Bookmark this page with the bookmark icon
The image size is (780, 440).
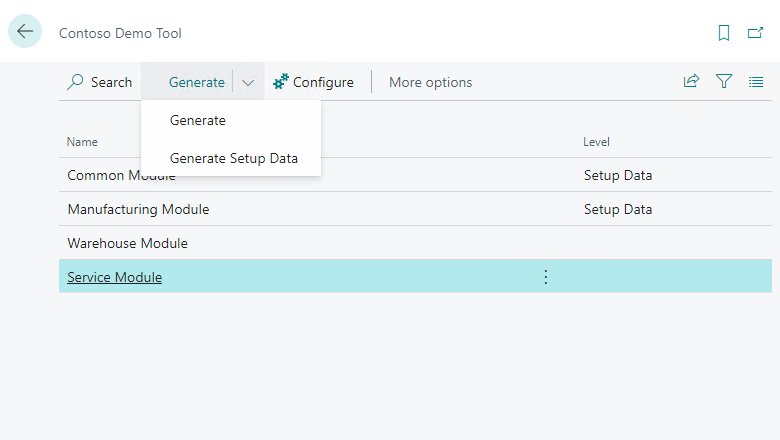coord(724,33)
